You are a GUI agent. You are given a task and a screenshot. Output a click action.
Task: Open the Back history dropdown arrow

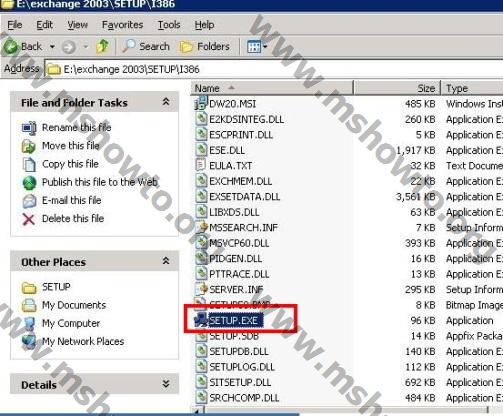52,46
